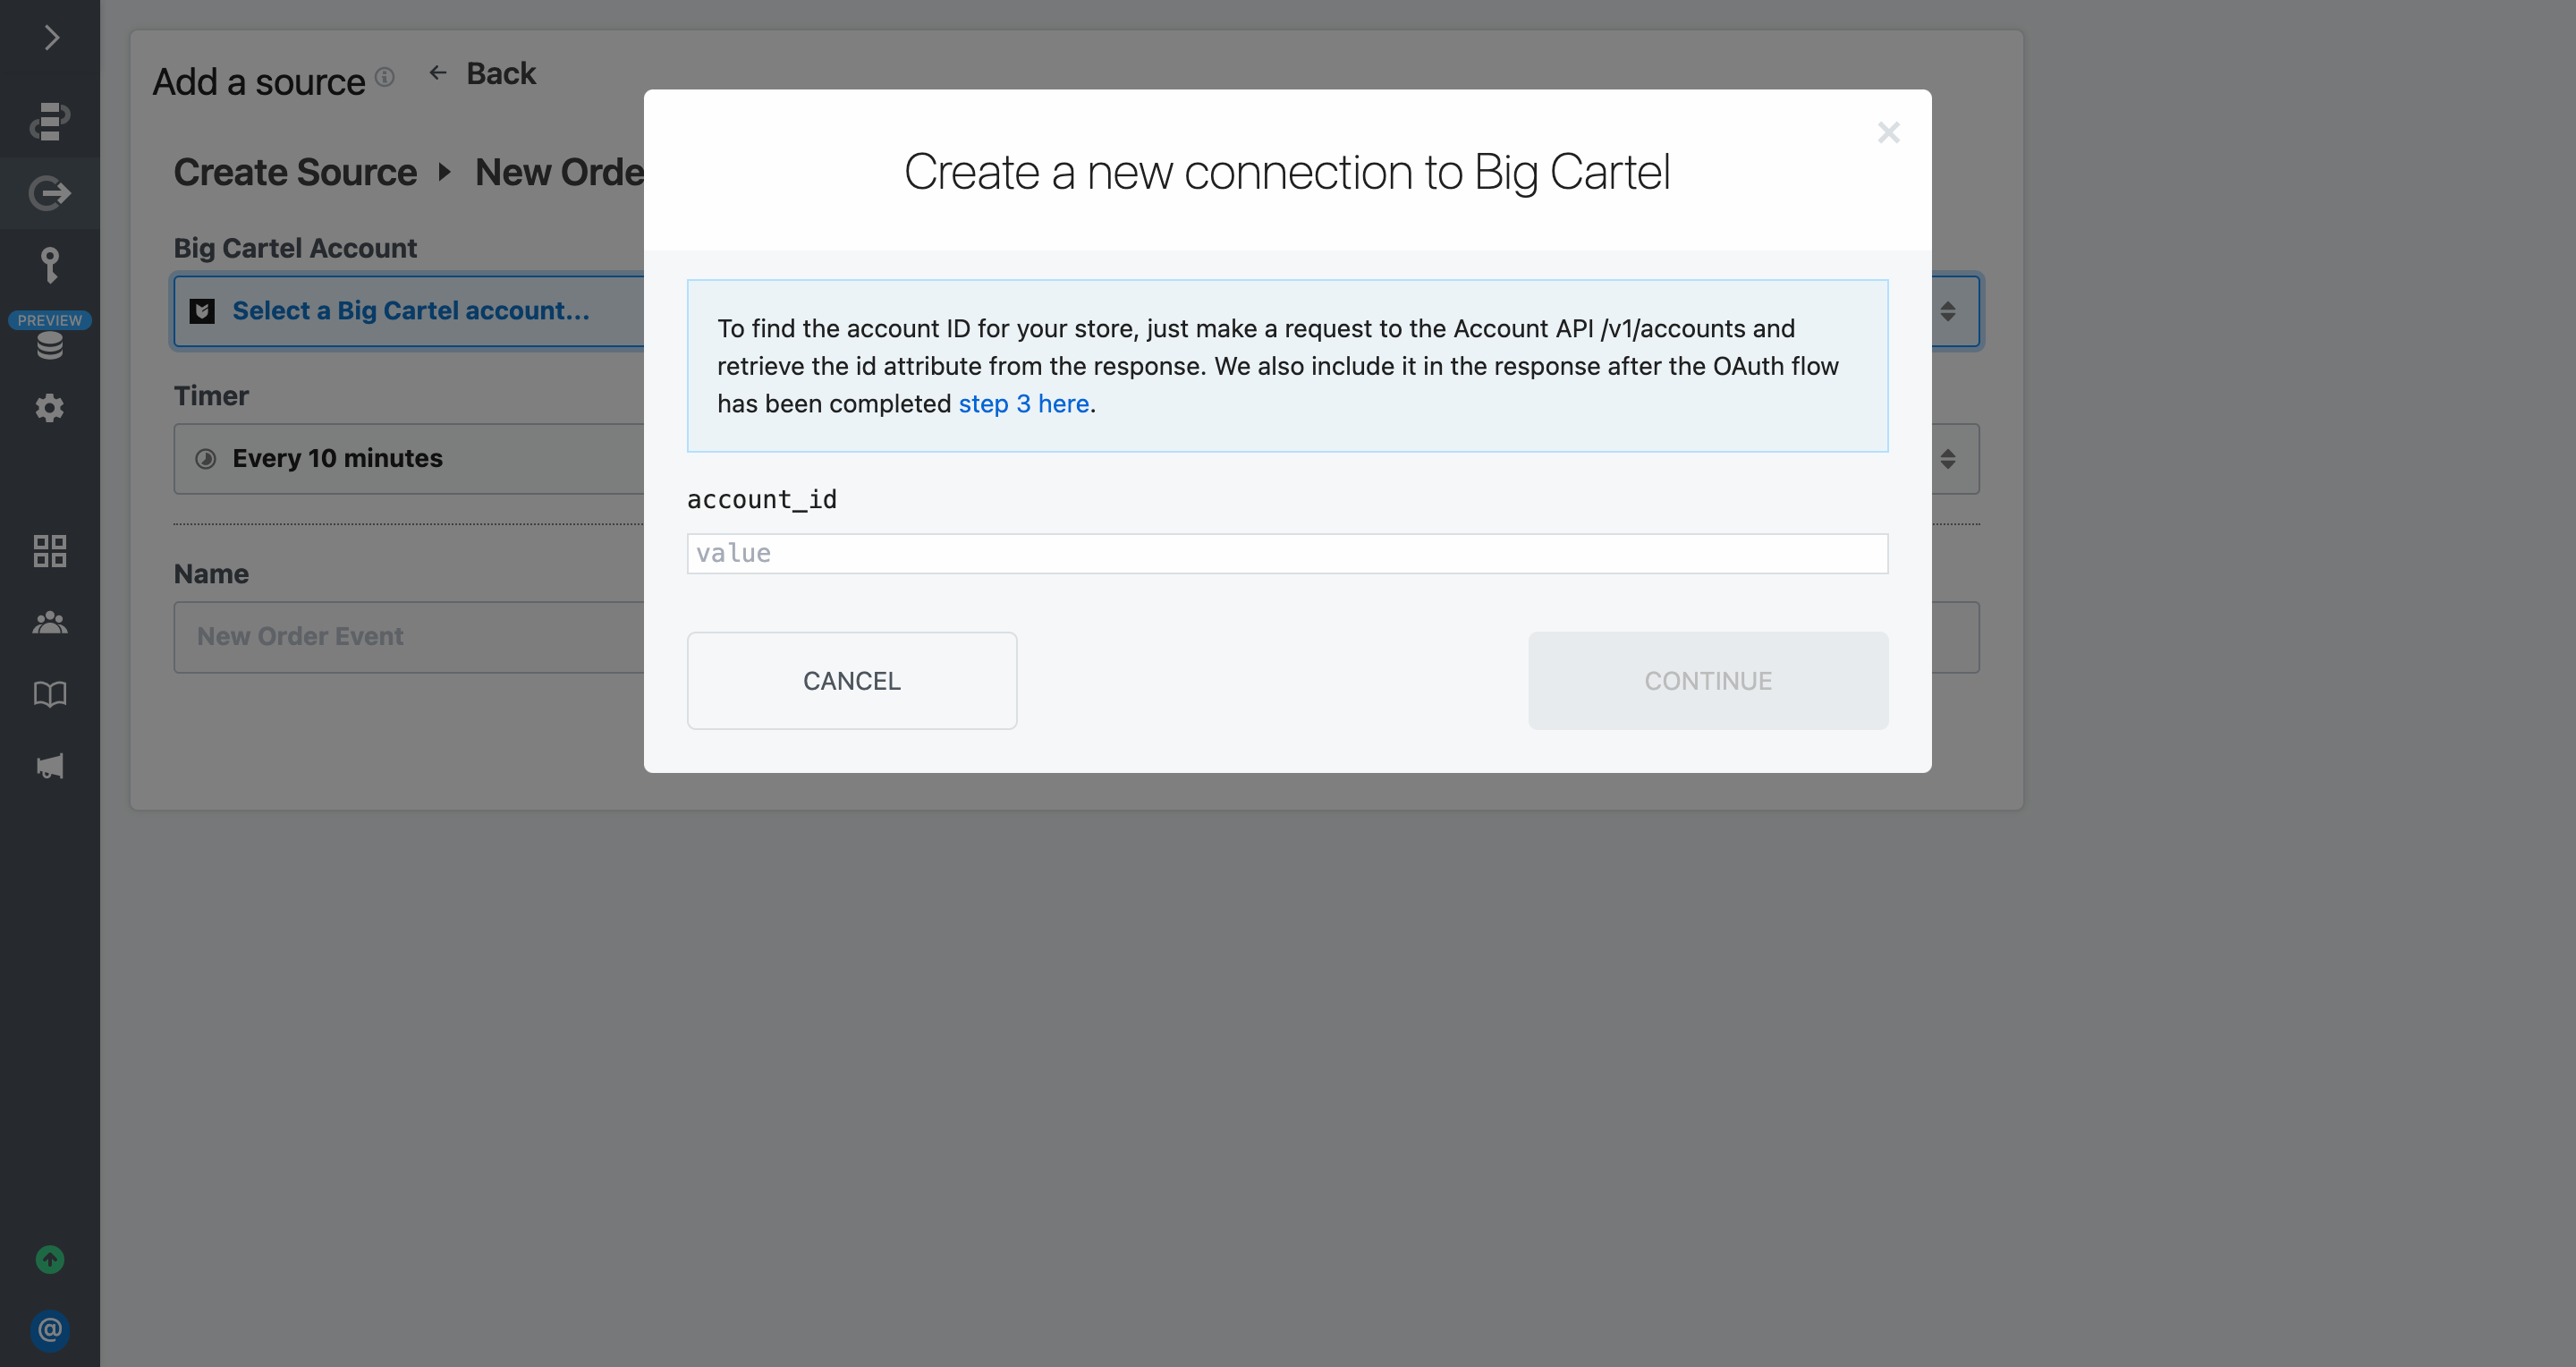Open the announcements megaphone icon

tap(50, 766)
